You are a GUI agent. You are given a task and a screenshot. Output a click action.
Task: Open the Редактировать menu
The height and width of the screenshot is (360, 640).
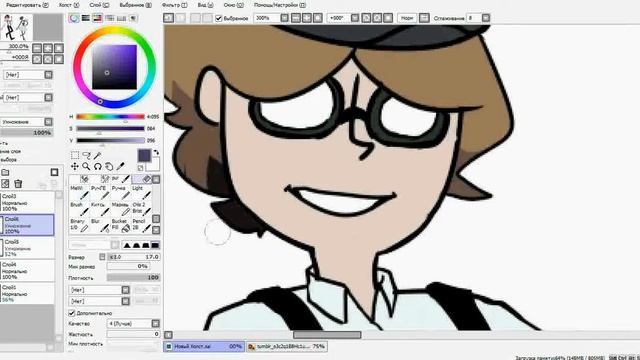27,5
